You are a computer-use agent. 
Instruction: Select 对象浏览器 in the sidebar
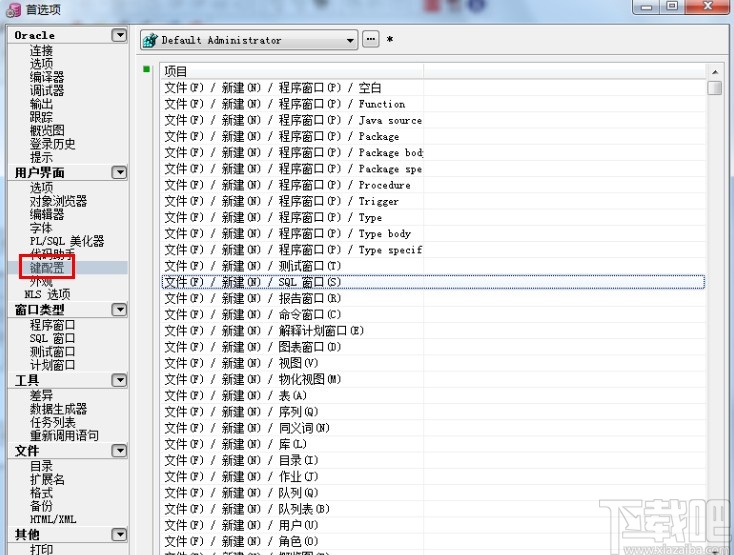58,201
